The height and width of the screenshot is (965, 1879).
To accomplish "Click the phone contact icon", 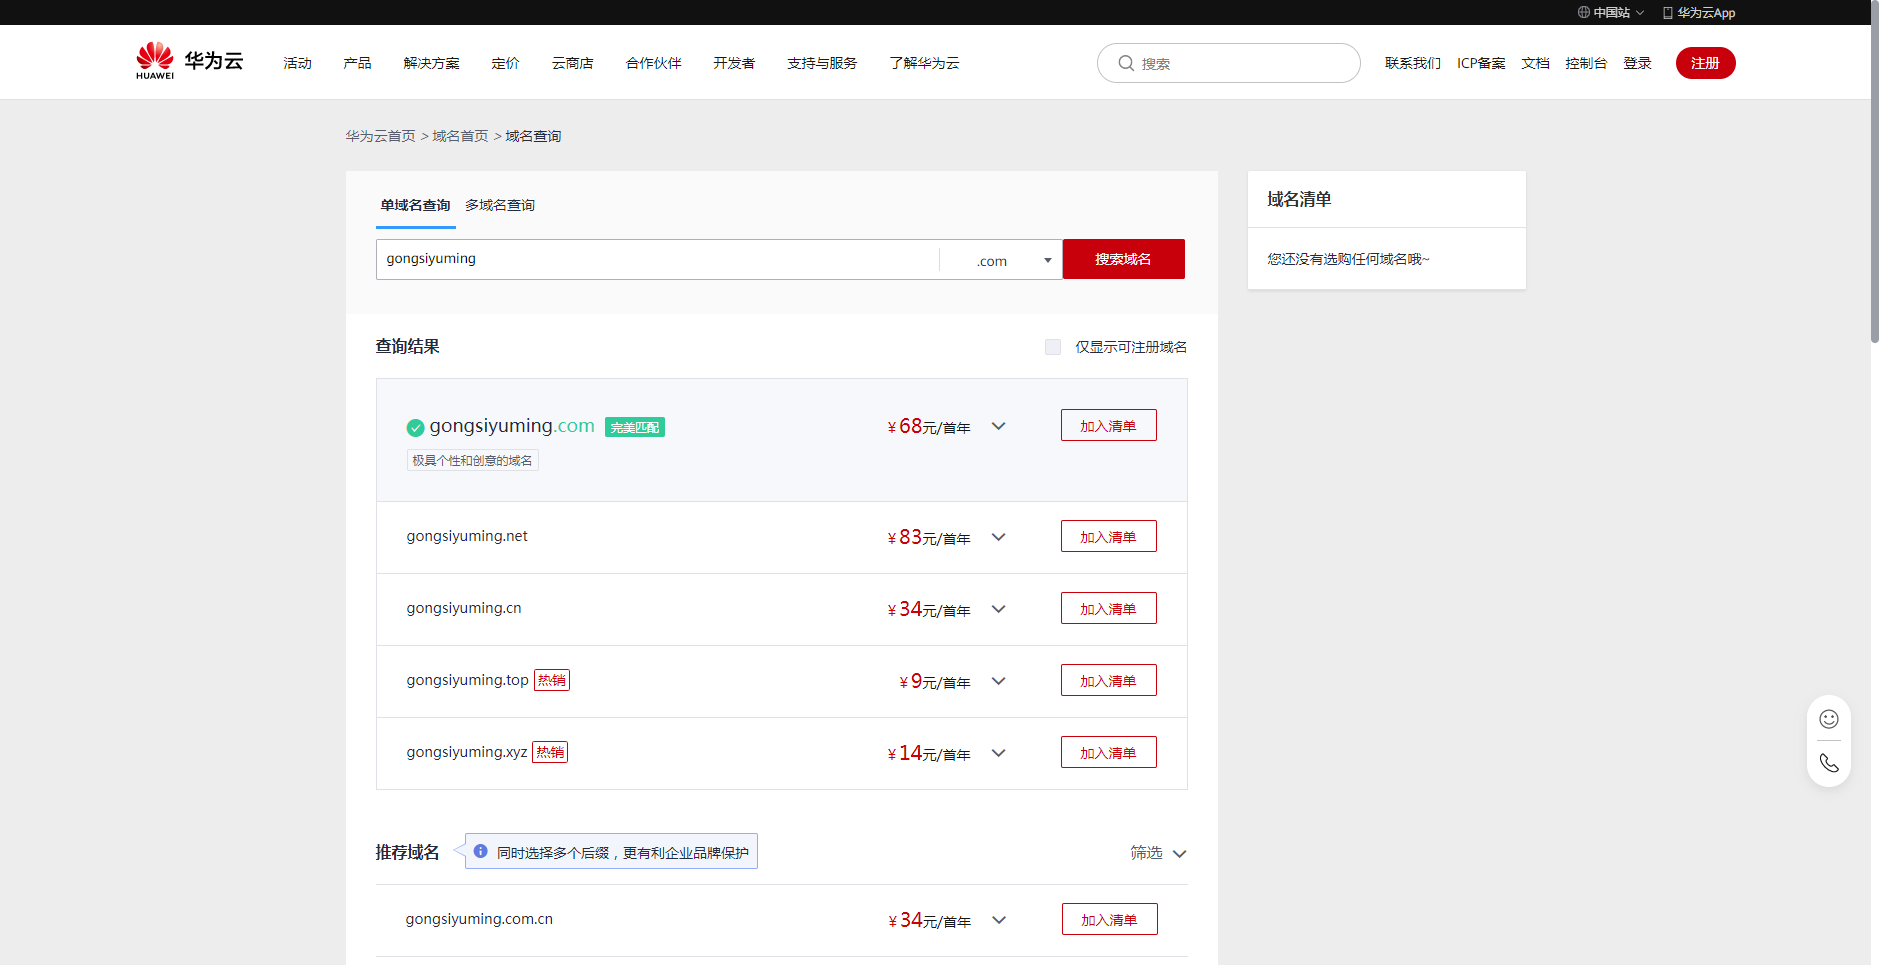I will (1828, 763).
